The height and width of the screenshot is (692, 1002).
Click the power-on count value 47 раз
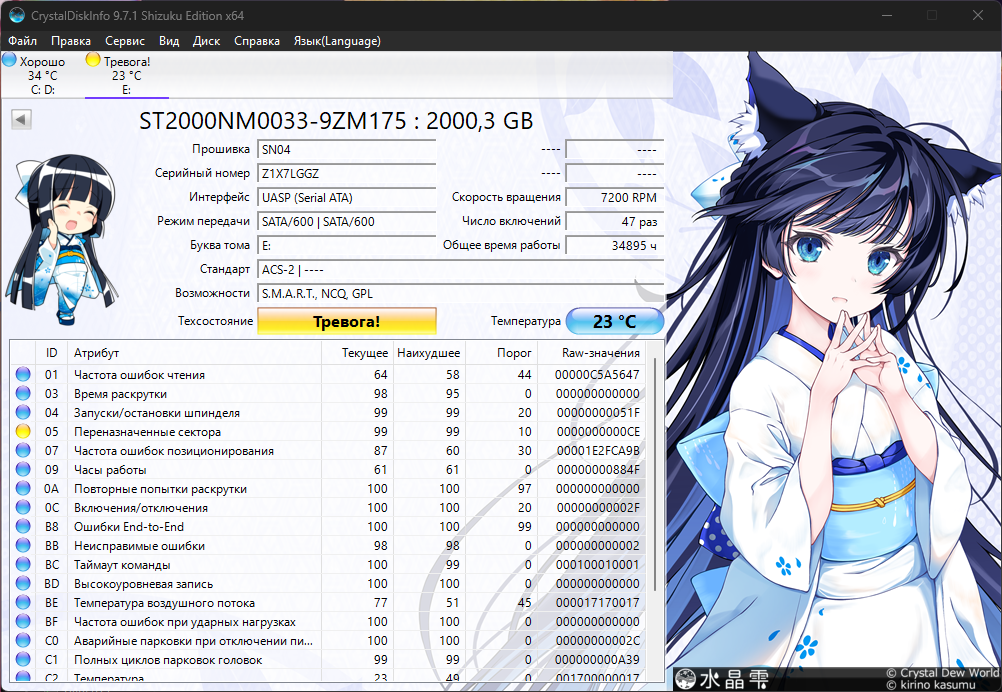tap(615, 222)
